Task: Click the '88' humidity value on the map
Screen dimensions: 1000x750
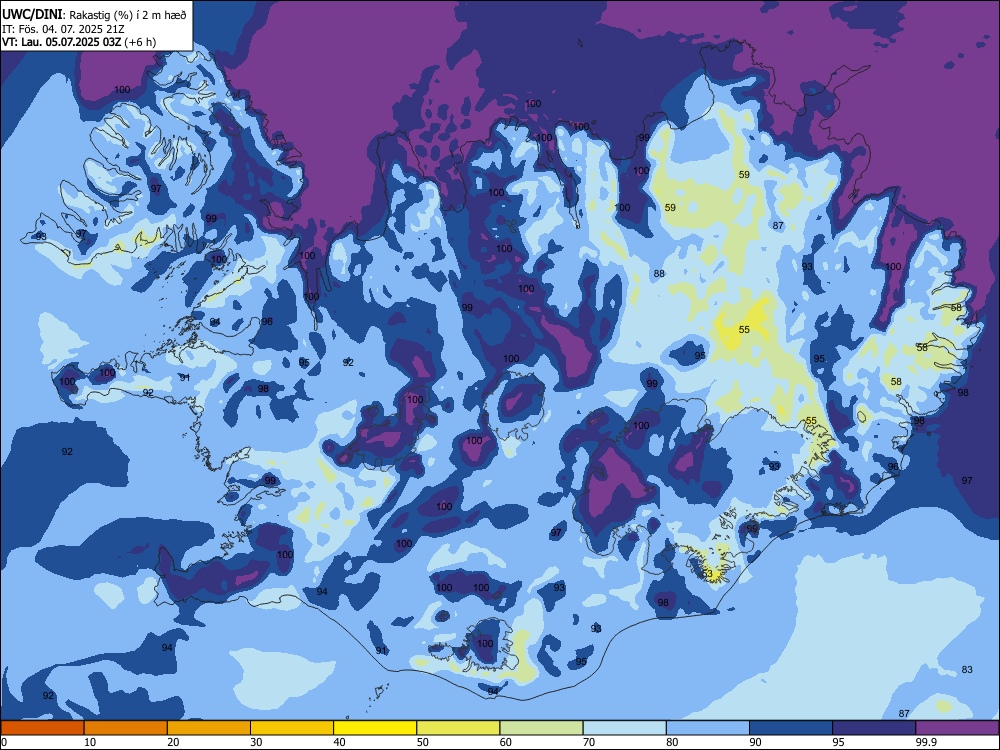Action: pyautogui.click(x=659, y=274)
